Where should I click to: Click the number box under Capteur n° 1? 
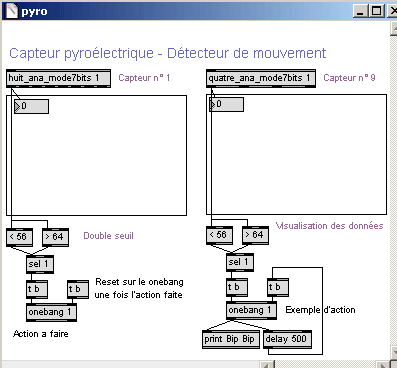coord(32,106)
